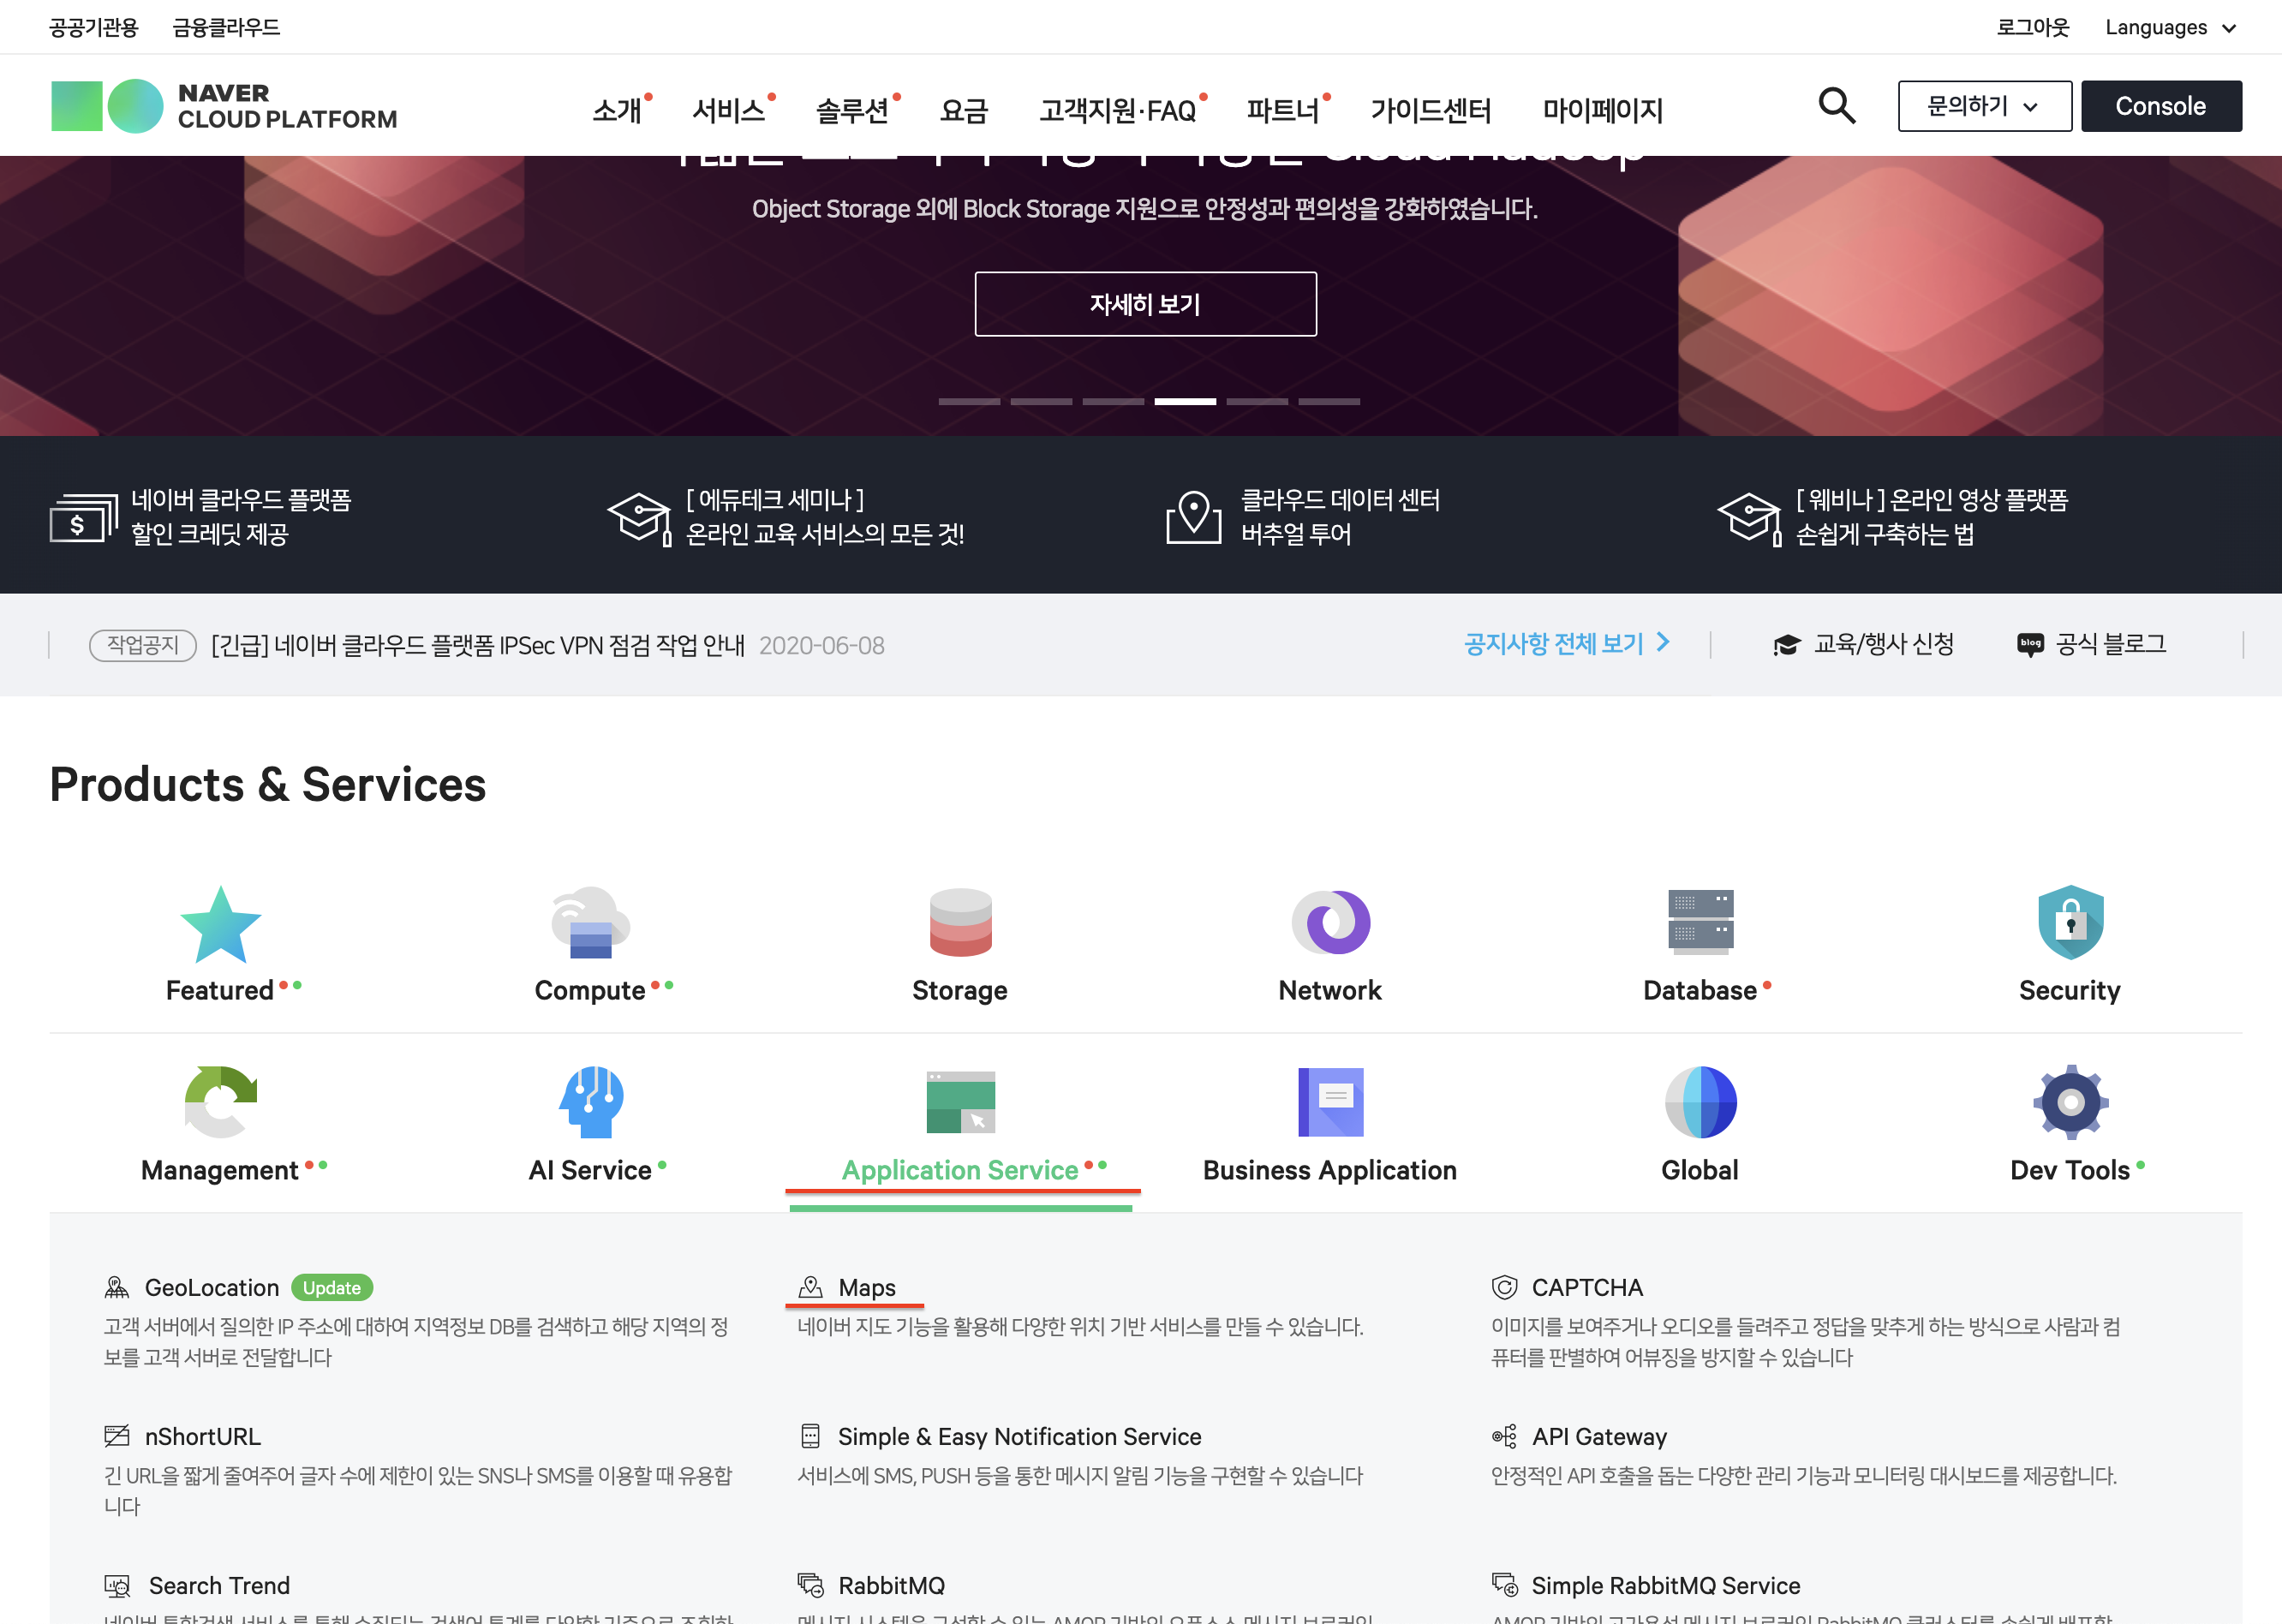
Task: Open the Global globe category
Action: [x=1700, y=1102]
